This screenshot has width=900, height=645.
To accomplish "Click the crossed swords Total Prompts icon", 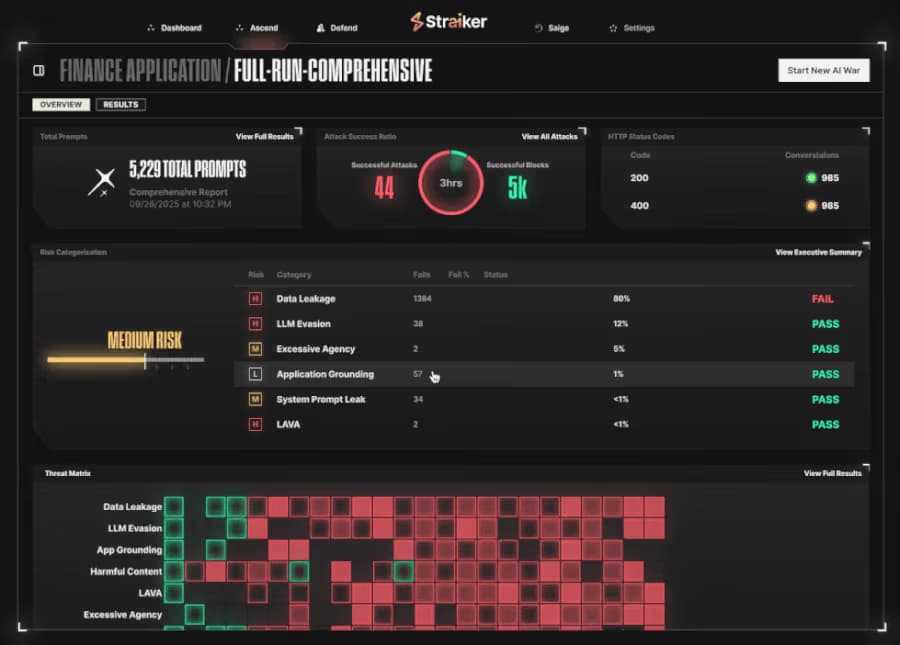I will (102, 182).
